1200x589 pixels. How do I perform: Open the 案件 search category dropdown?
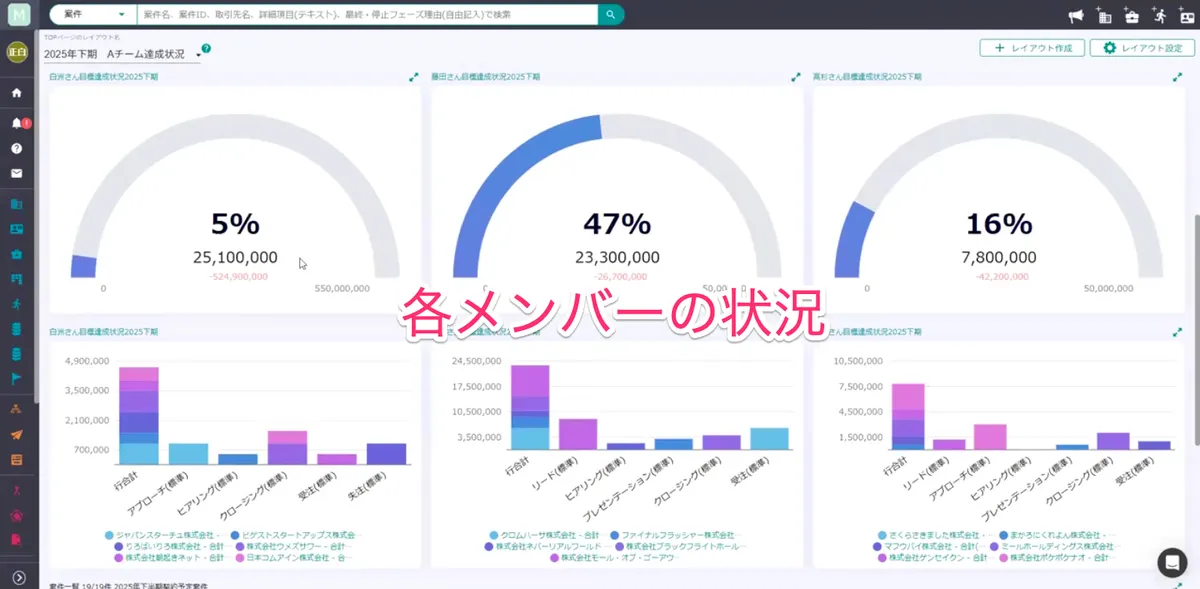tap(92, 15)
